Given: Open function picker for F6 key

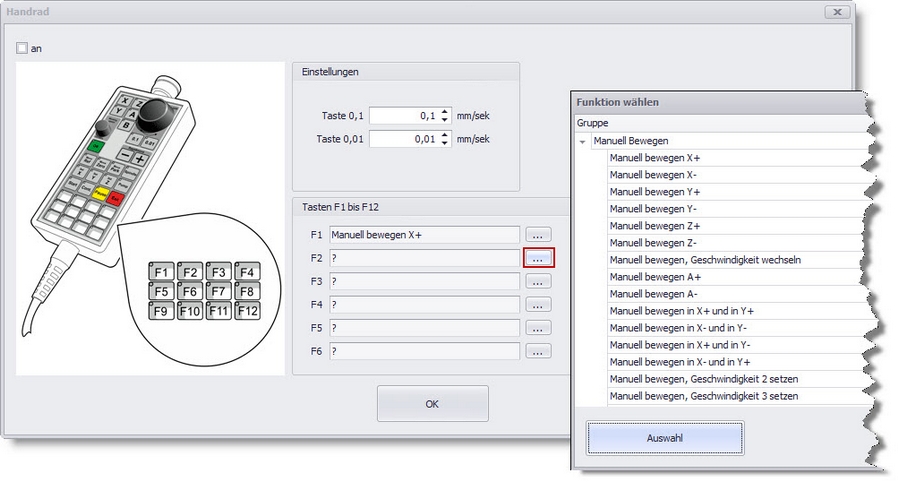Looking at the screenshot, I should tap(539, 351).
